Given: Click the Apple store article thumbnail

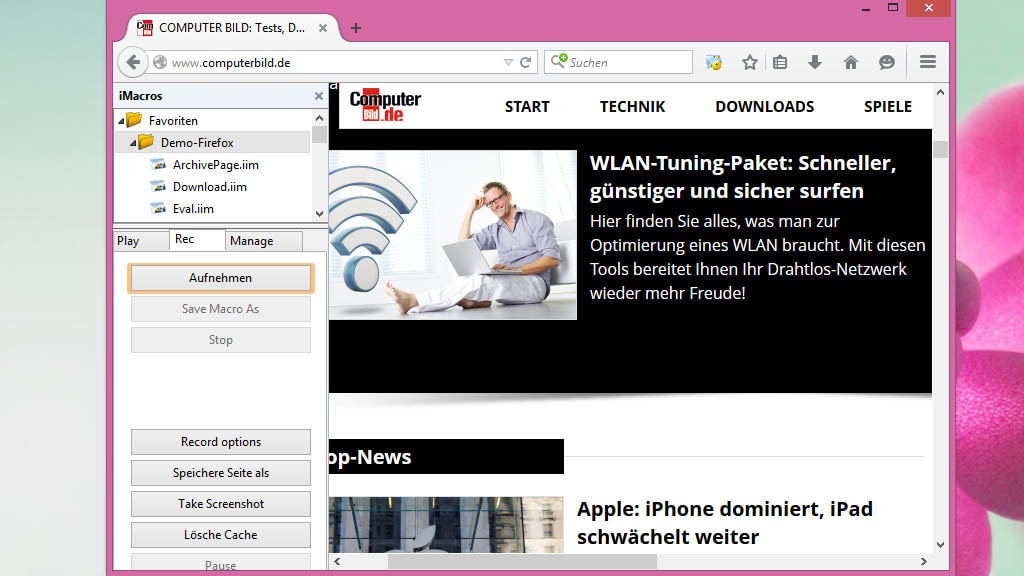Looking at the screenshot, I should [x=446, y=524].
